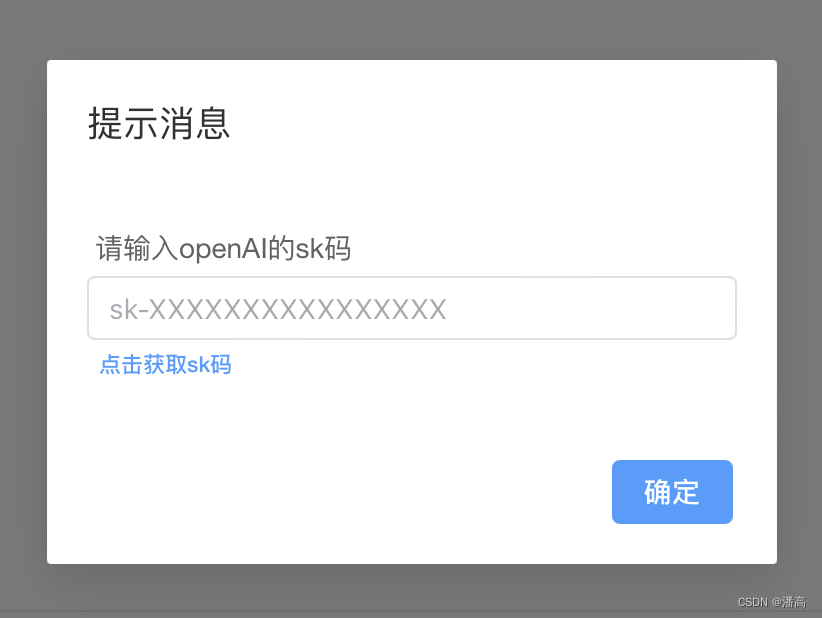822x618 pixels.
Task: Click the gray overlay above the dialog
Action: [x=411, y=29]
